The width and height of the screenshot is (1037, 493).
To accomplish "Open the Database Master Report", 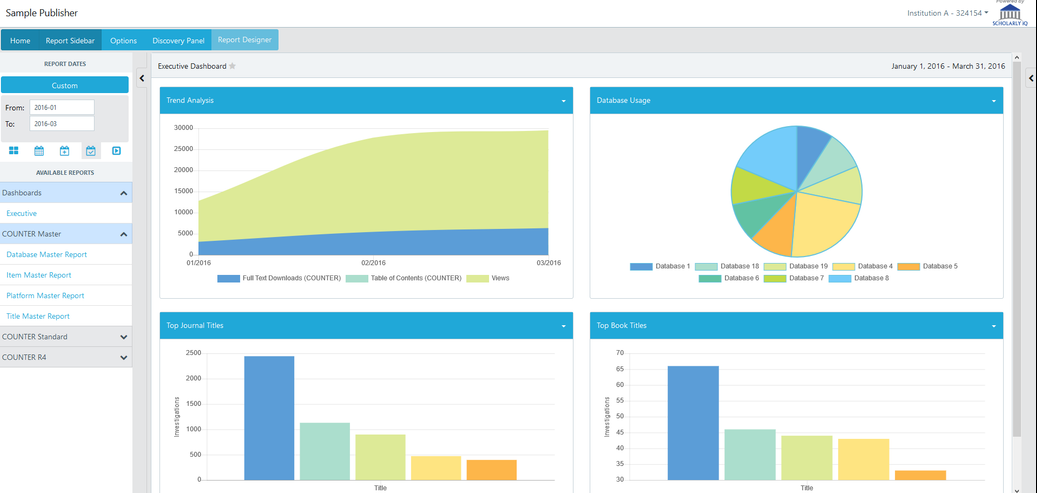I will tap(46, 255).
